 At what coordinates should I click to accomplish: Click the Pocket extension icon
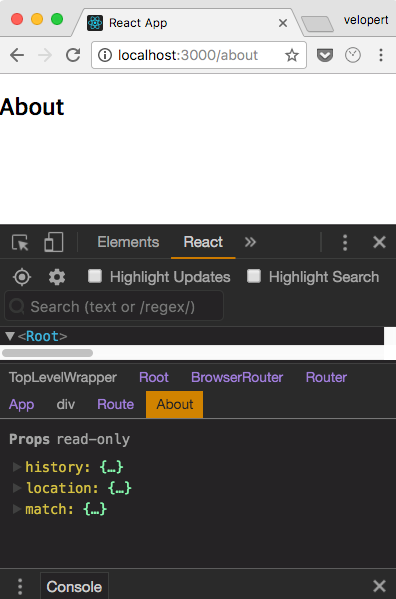[x=325, y=55]
